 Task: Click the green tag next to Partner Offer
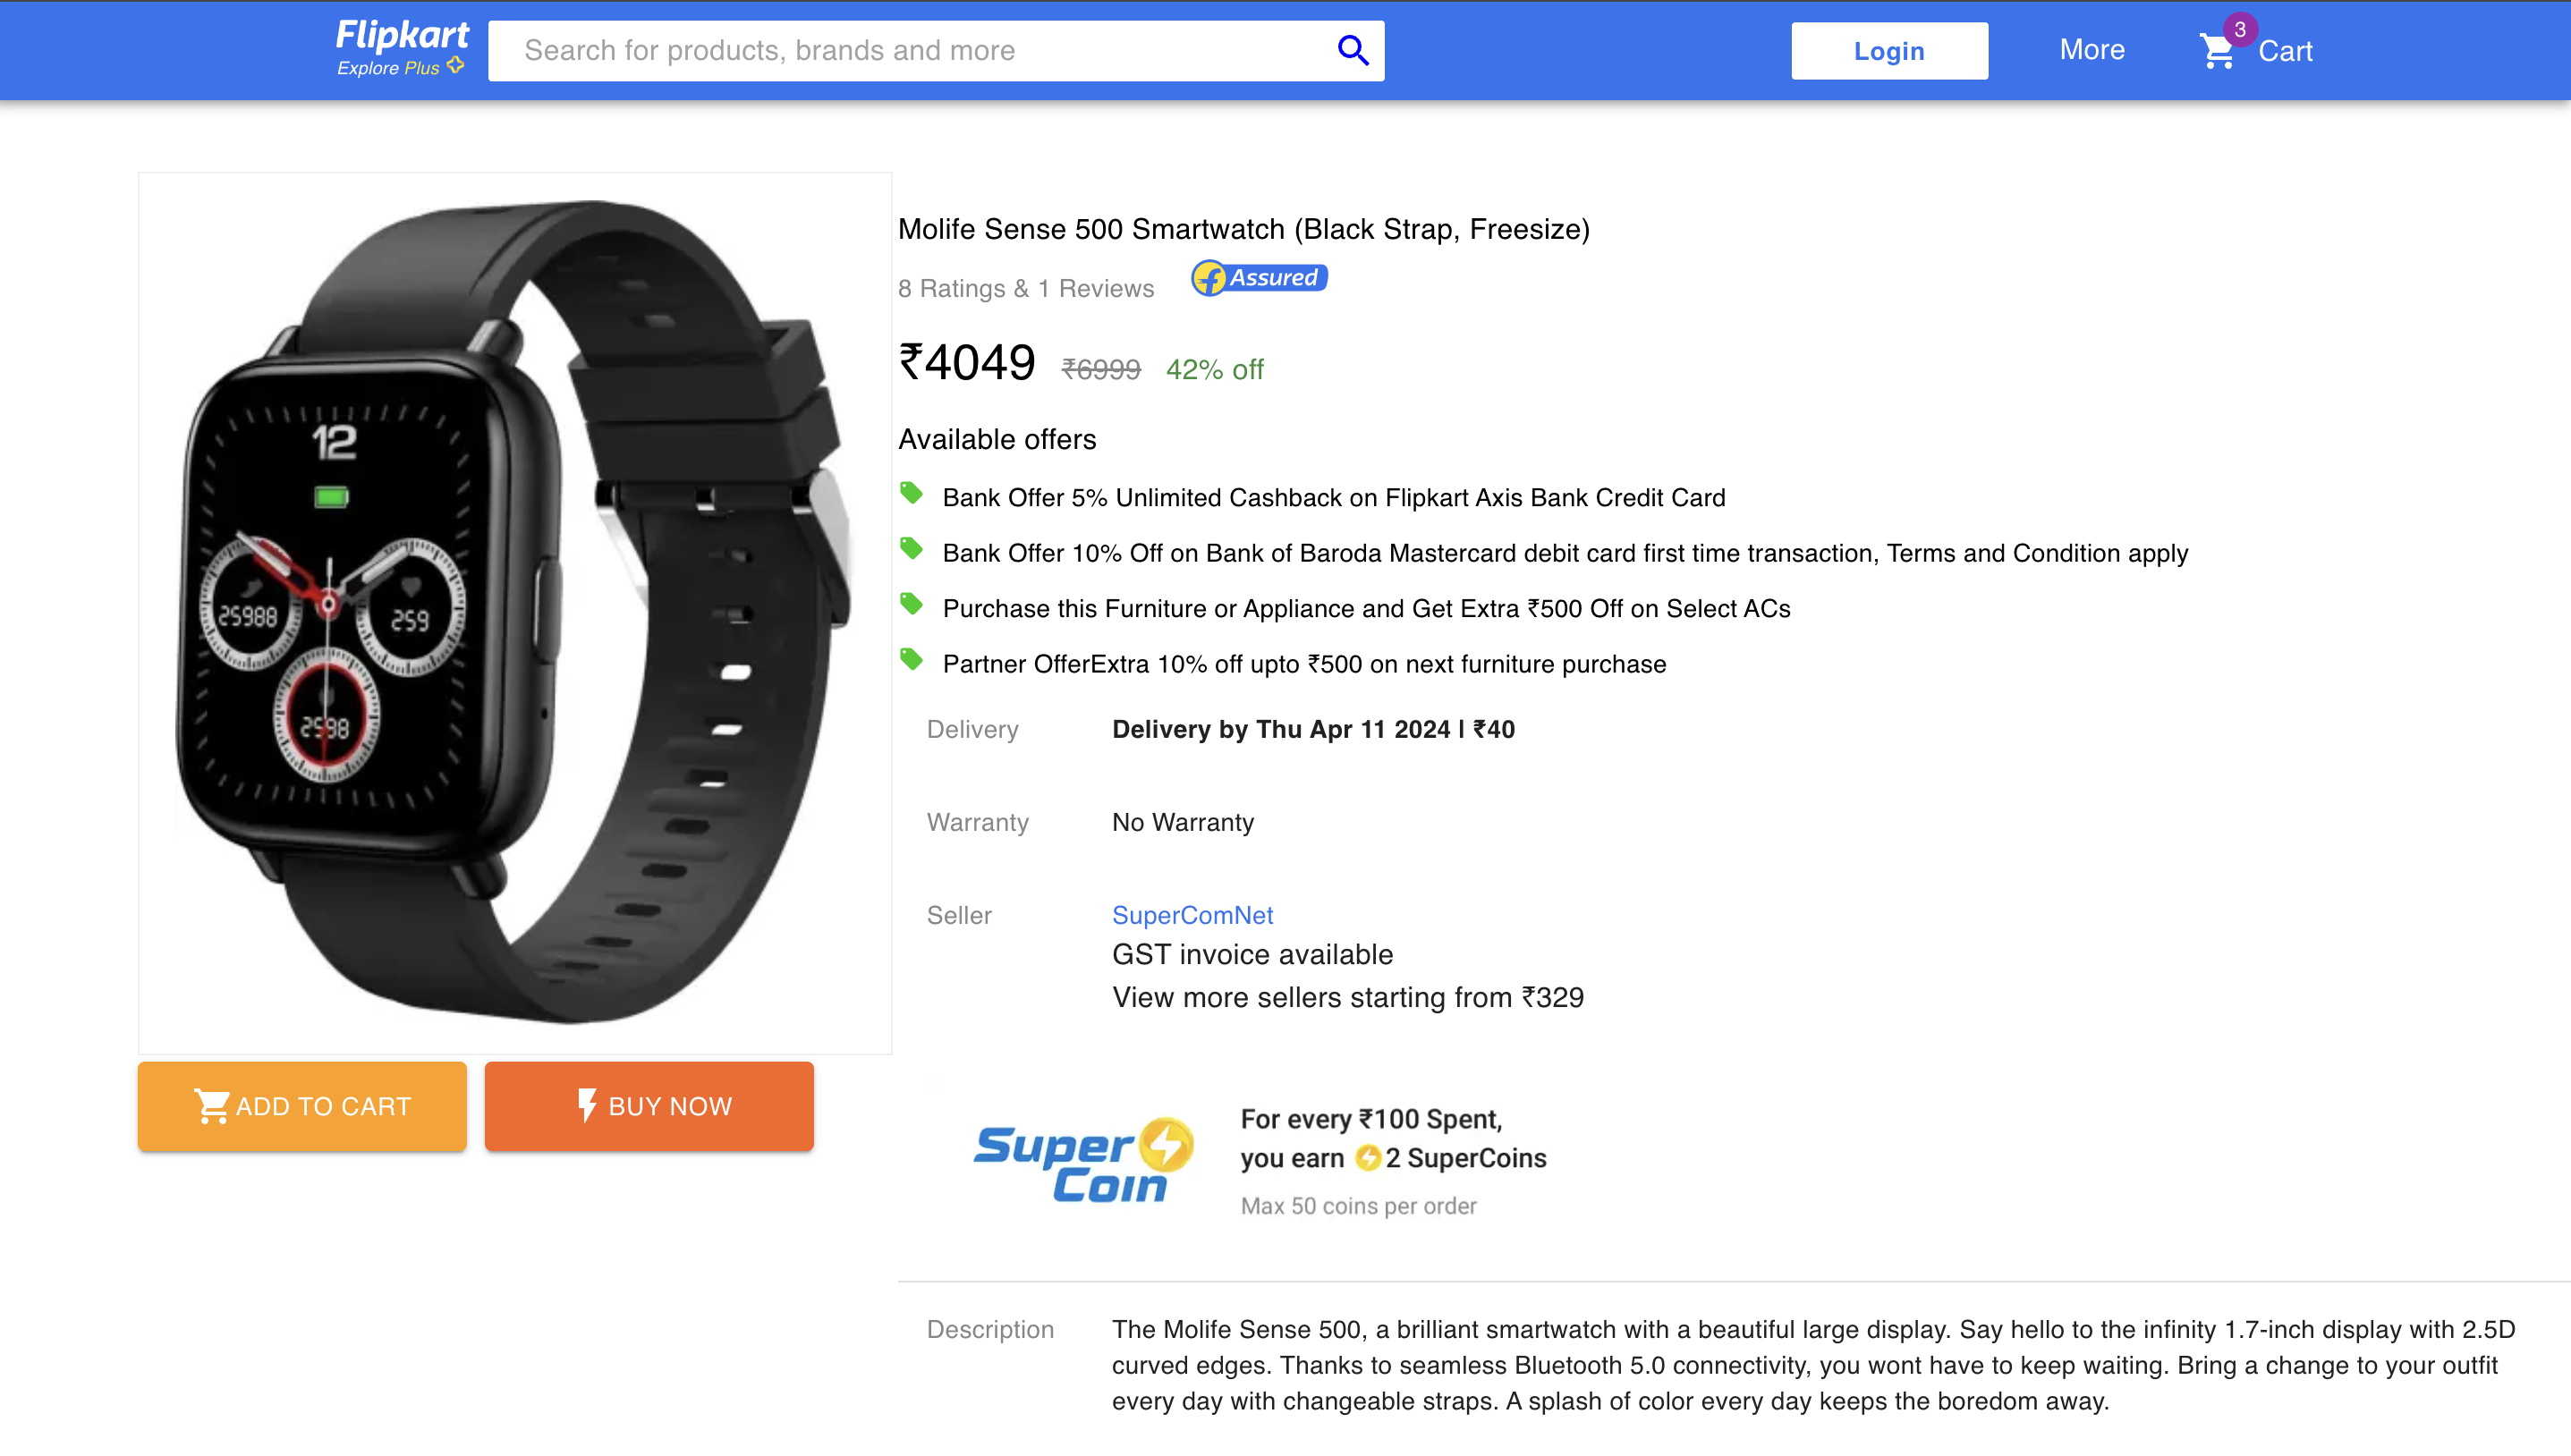point(913,658)
